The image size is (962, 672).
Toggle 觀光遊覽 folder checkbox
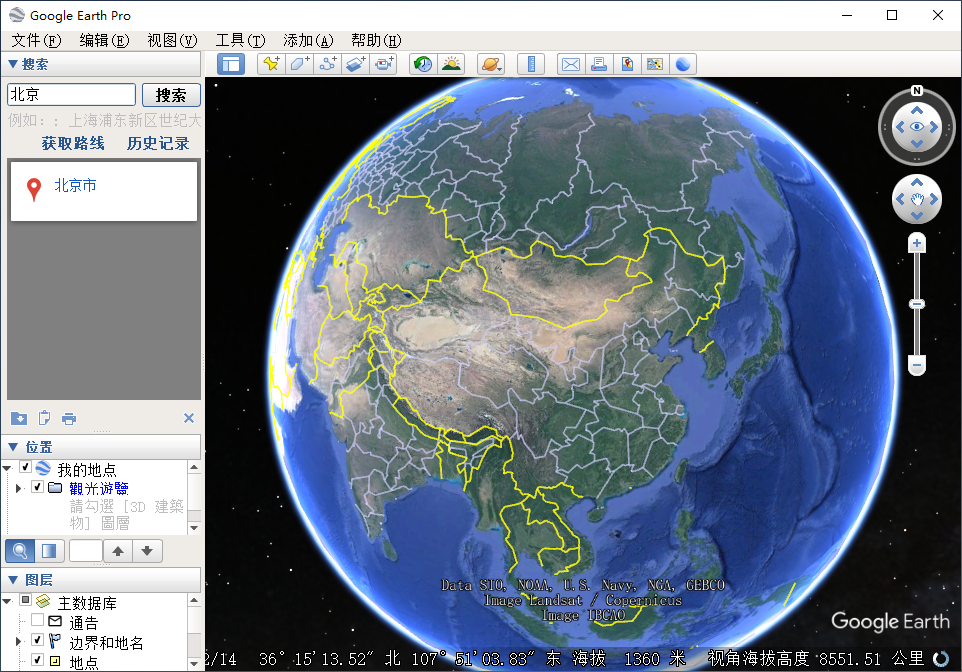(37, 487)
